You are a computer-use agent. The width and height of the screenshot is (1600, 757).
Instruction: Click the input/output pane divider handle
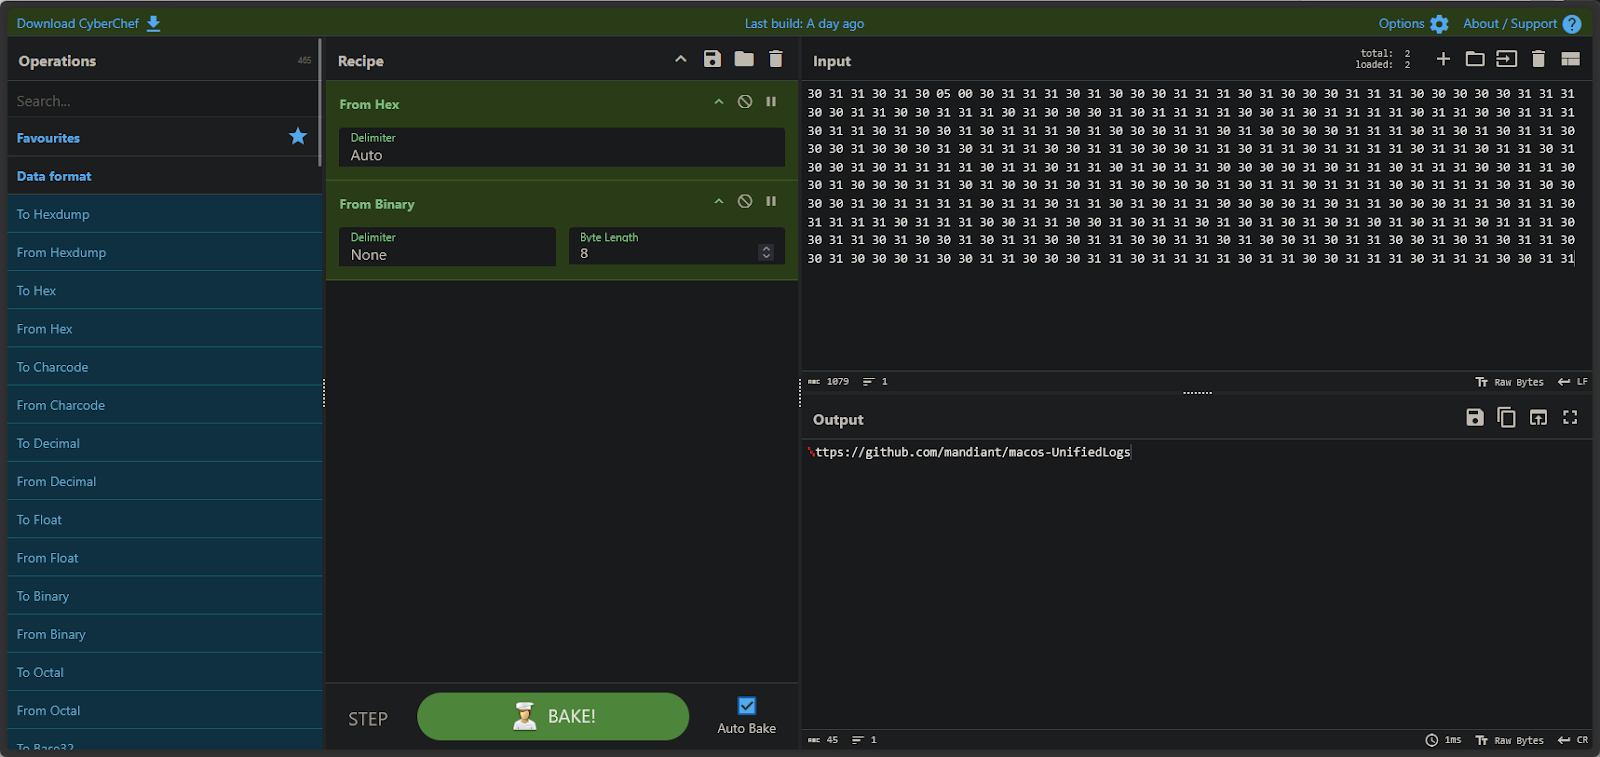pos(1197,393)
